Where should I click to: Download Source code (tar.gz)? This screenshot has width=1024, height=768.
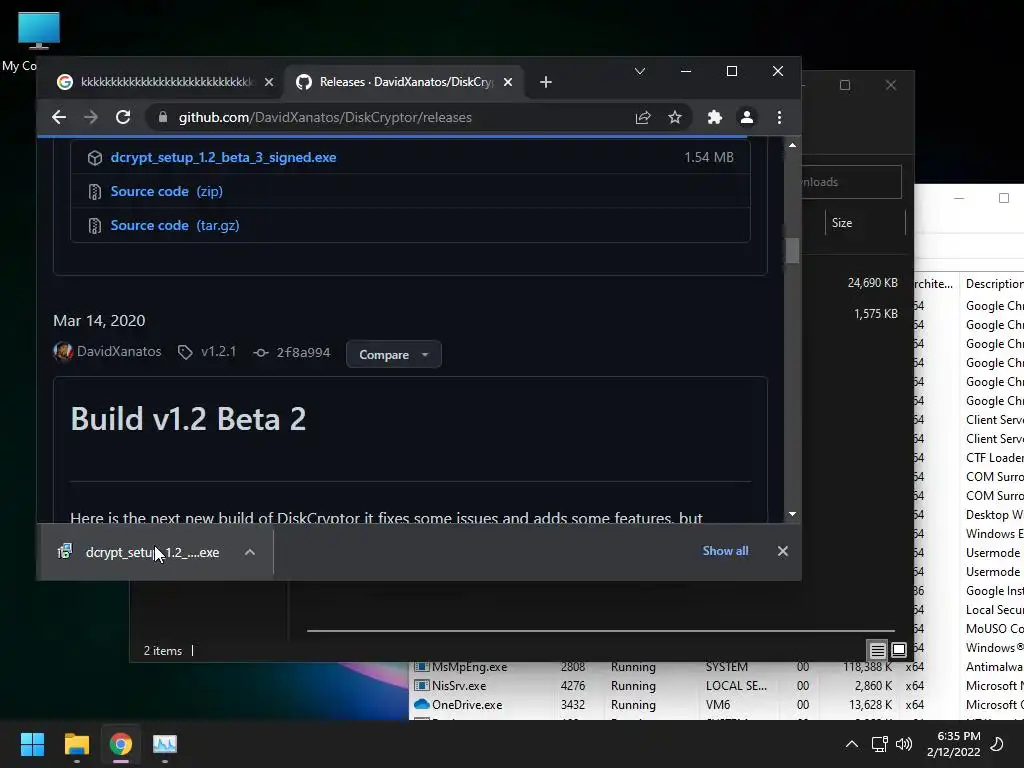click(174, 225)
